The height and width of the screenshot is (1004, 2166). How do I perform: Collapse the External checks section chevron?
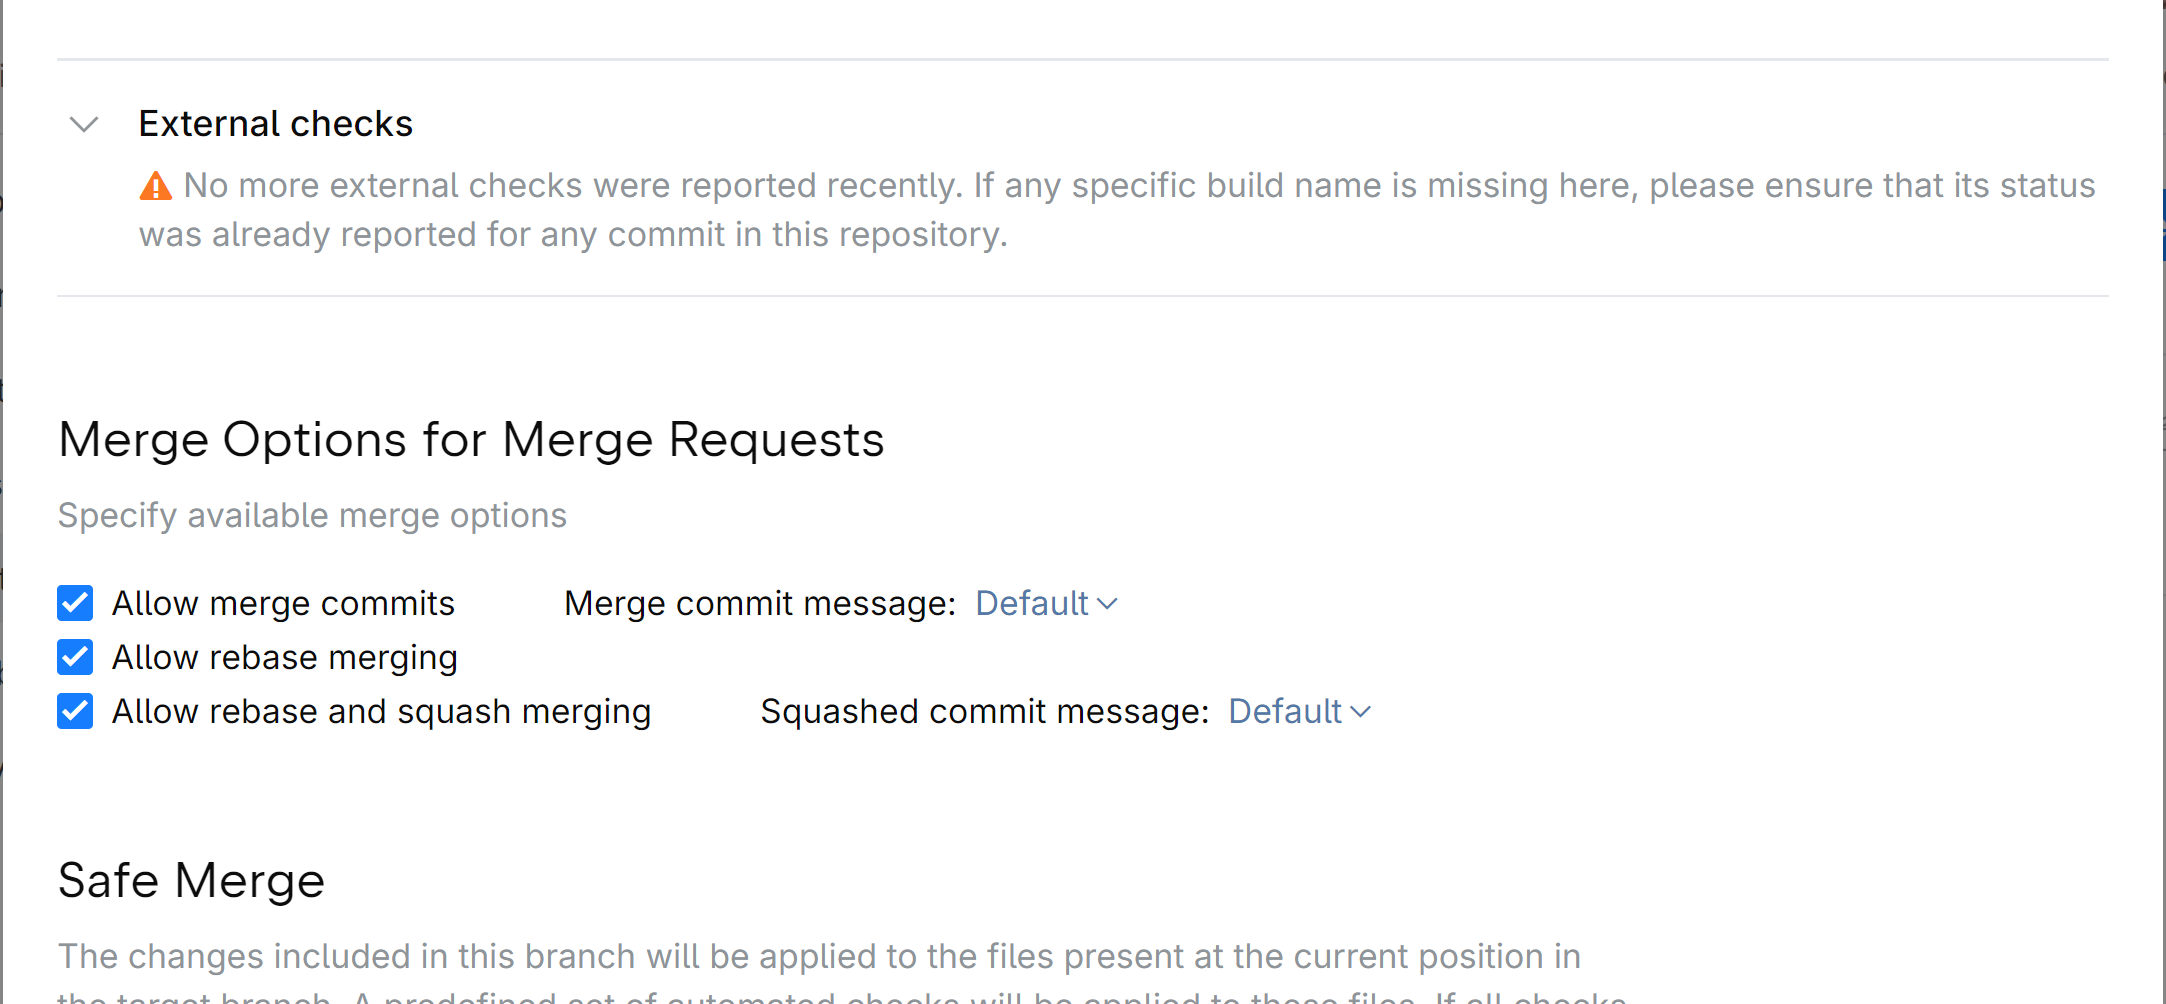[x=84, y=125]
